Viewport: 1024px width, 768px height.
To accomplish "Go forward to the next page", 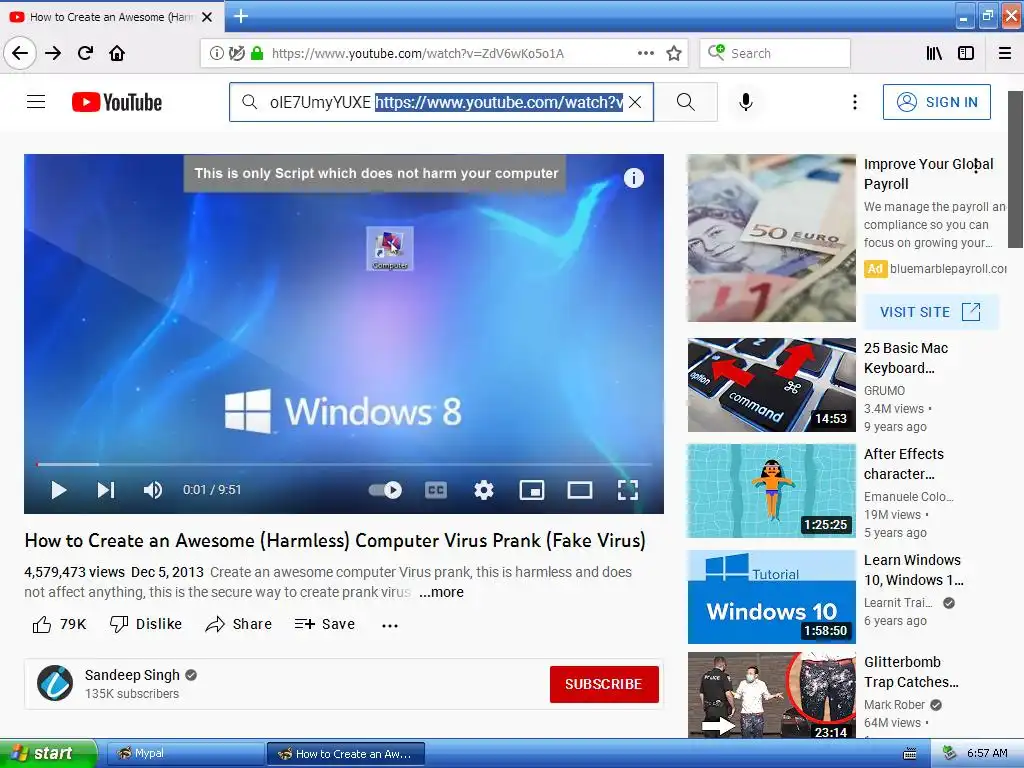I will click(53, 53).
